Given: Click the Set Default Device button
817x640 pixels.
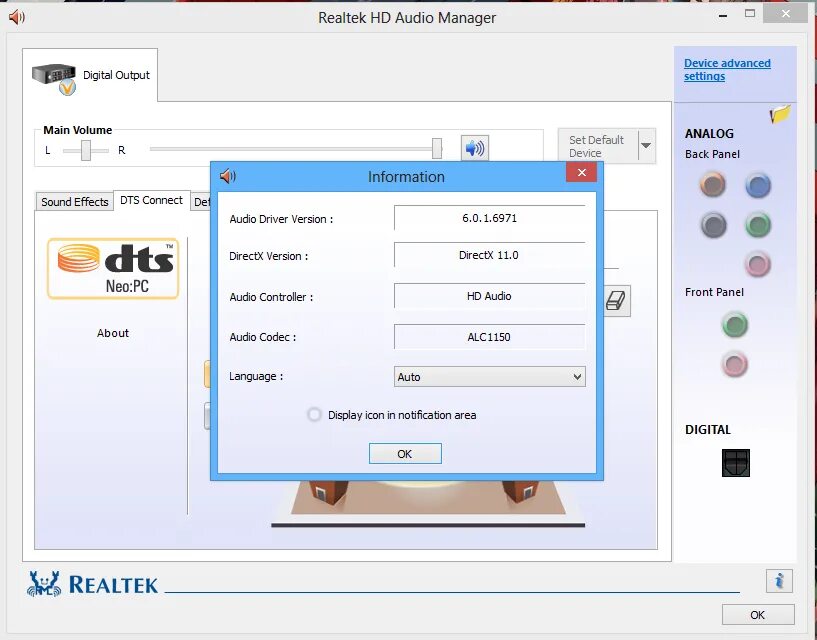Looking at the screenshot, I should coord(598,146).
